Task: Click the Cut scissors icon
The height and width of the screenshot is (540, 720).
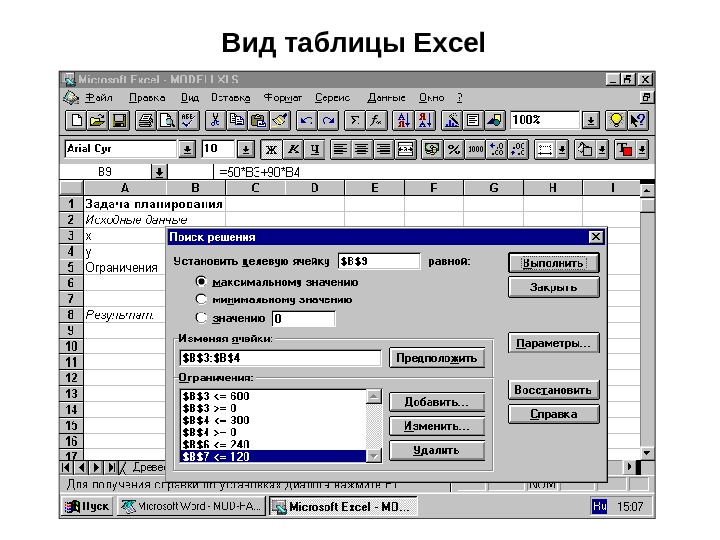Action: point(215,121)
